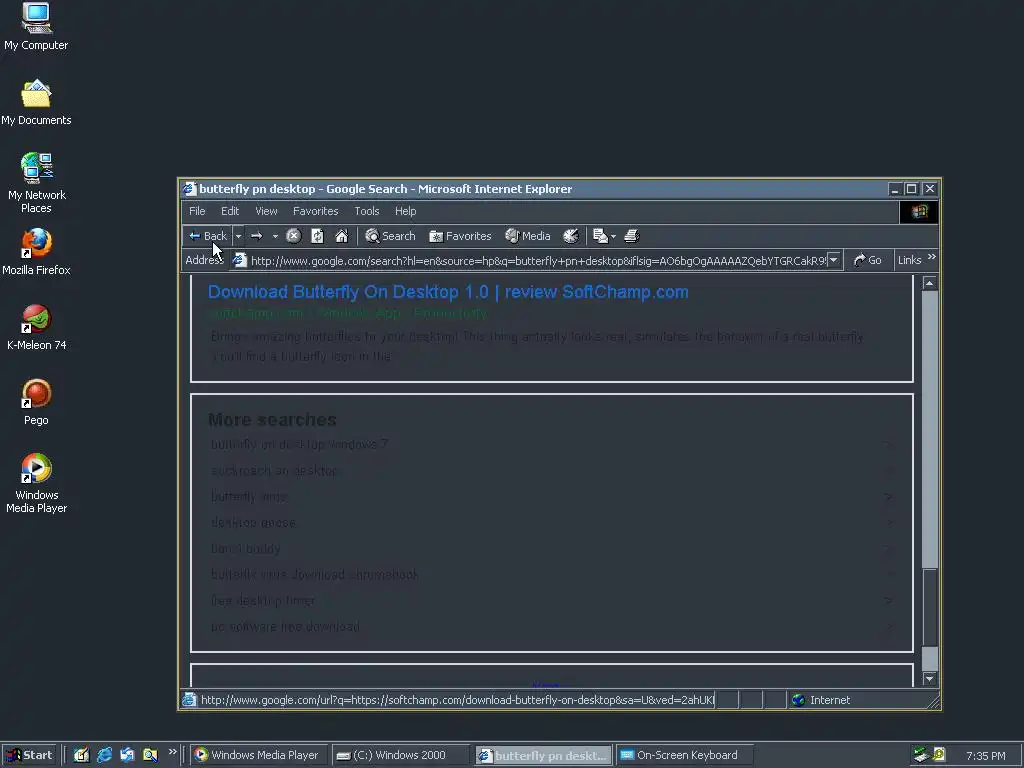Open My Computer desktop icon
Viewport: 1024px width, 768px height.
click(36, 27)
